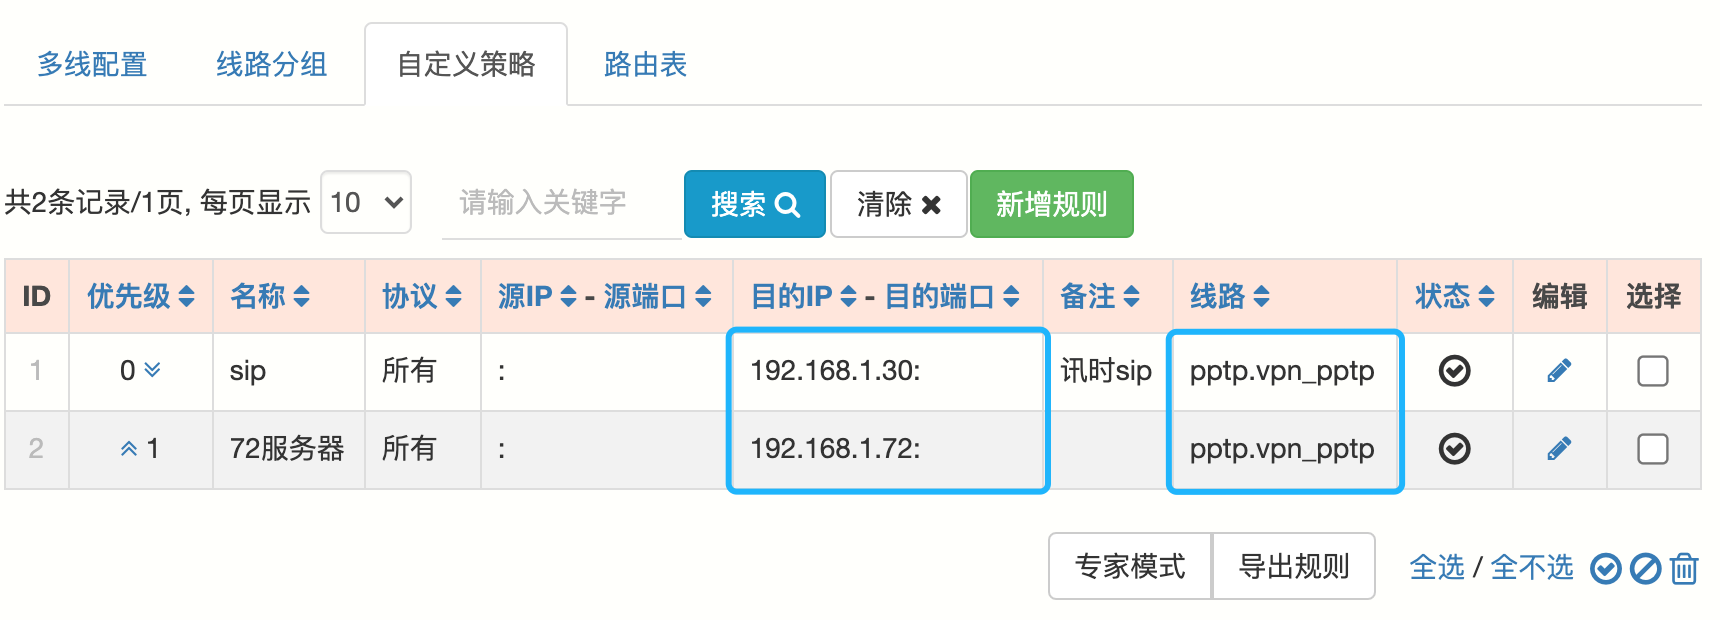Click the pencil edit icon for 72服务器 rule
1720x620 pixels.
(x=1558, y=449)
